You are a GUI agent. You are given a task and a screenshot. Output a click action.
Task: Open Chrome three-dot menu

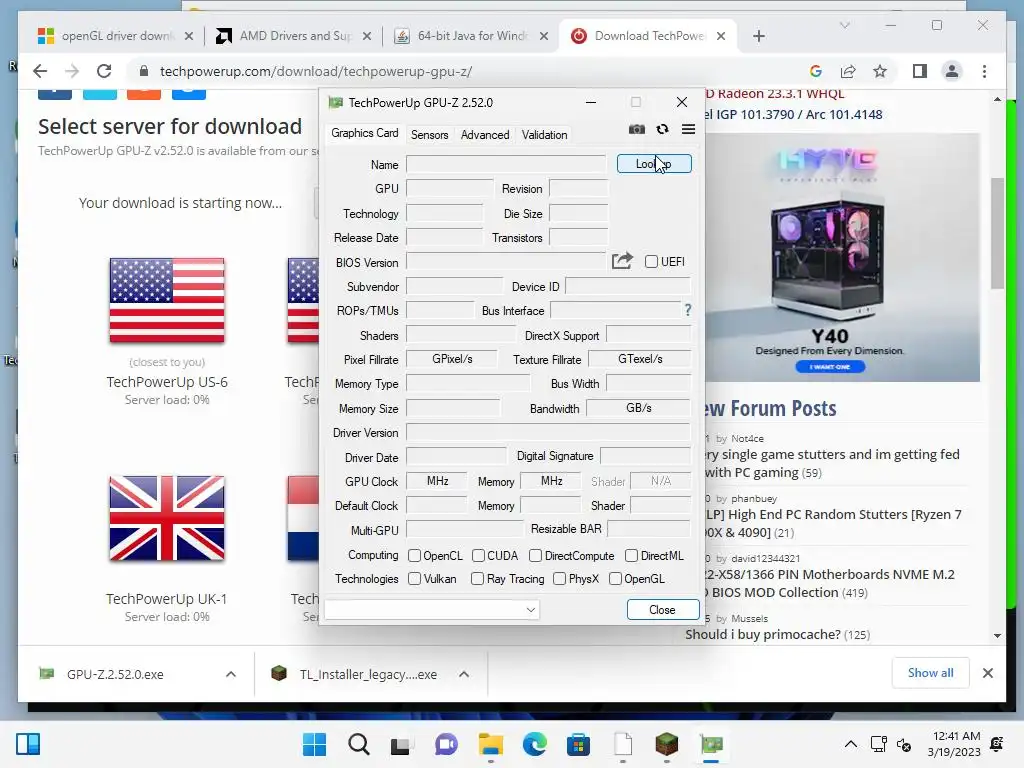(984, 71)
